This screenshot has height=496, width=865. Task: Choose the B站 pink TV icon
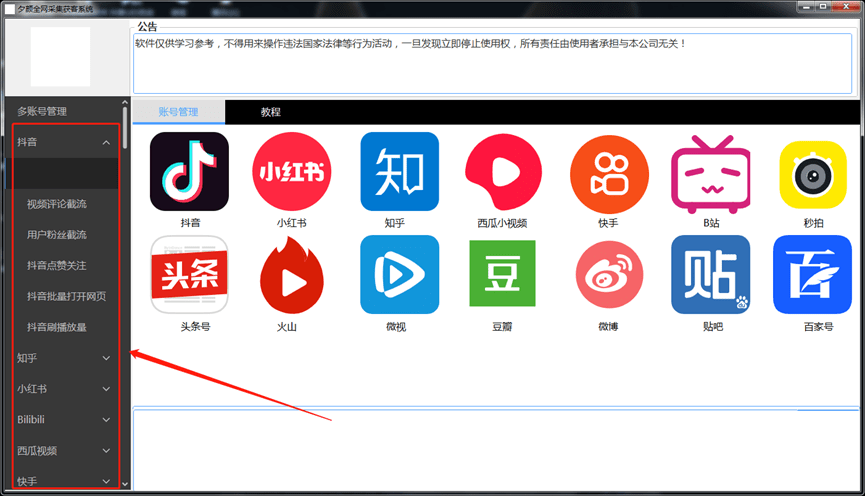(x=711, y=174)
